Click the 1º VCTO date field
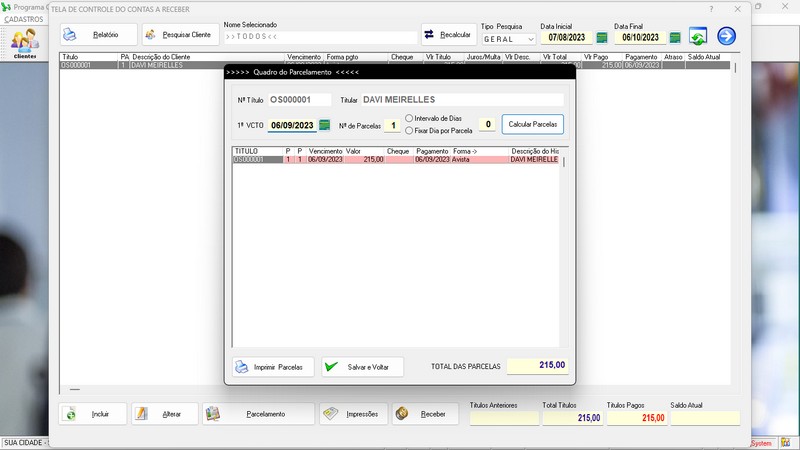Viewport: 800px width, 450px height. [x=292, y=125]
